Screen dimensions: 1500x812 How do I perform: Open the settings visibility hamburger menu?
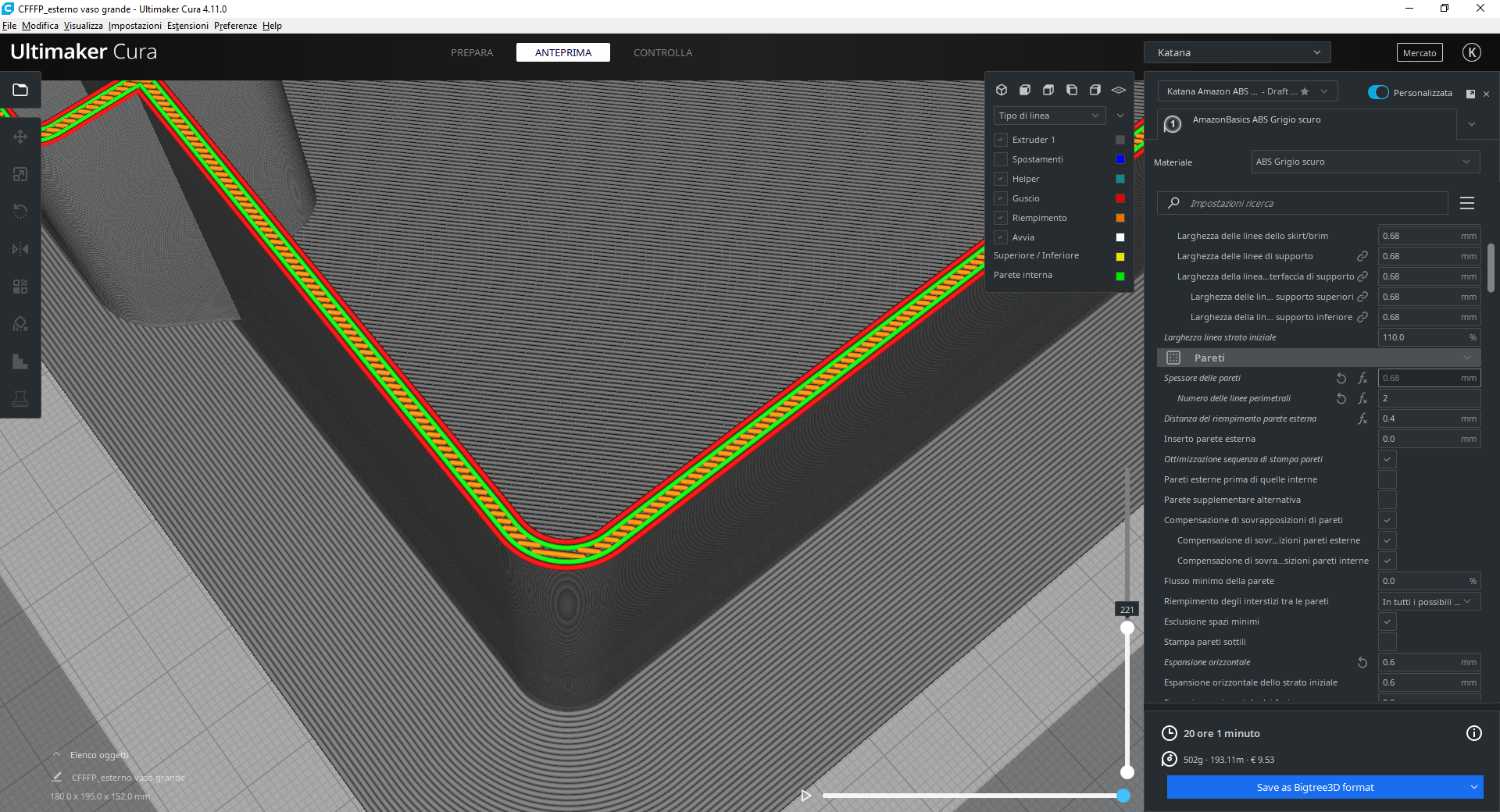[1467, 203]
